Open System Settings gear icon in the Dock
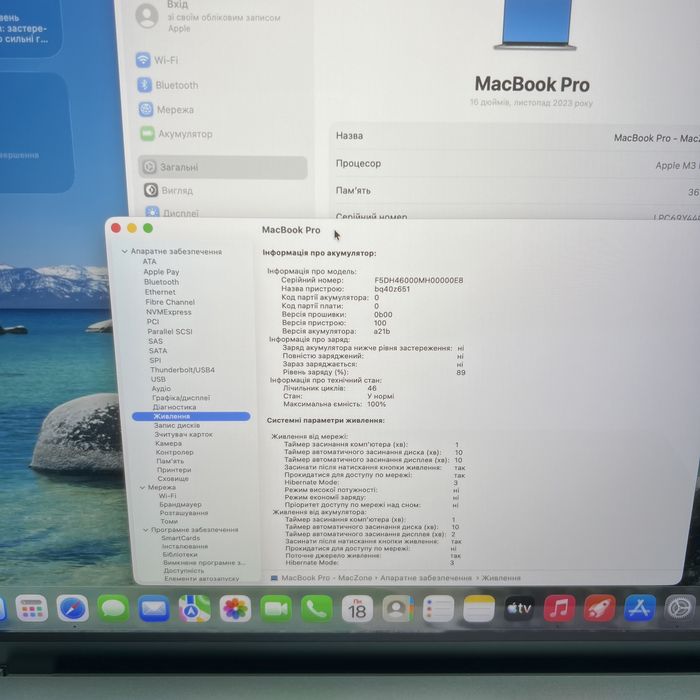 [679, 608]
